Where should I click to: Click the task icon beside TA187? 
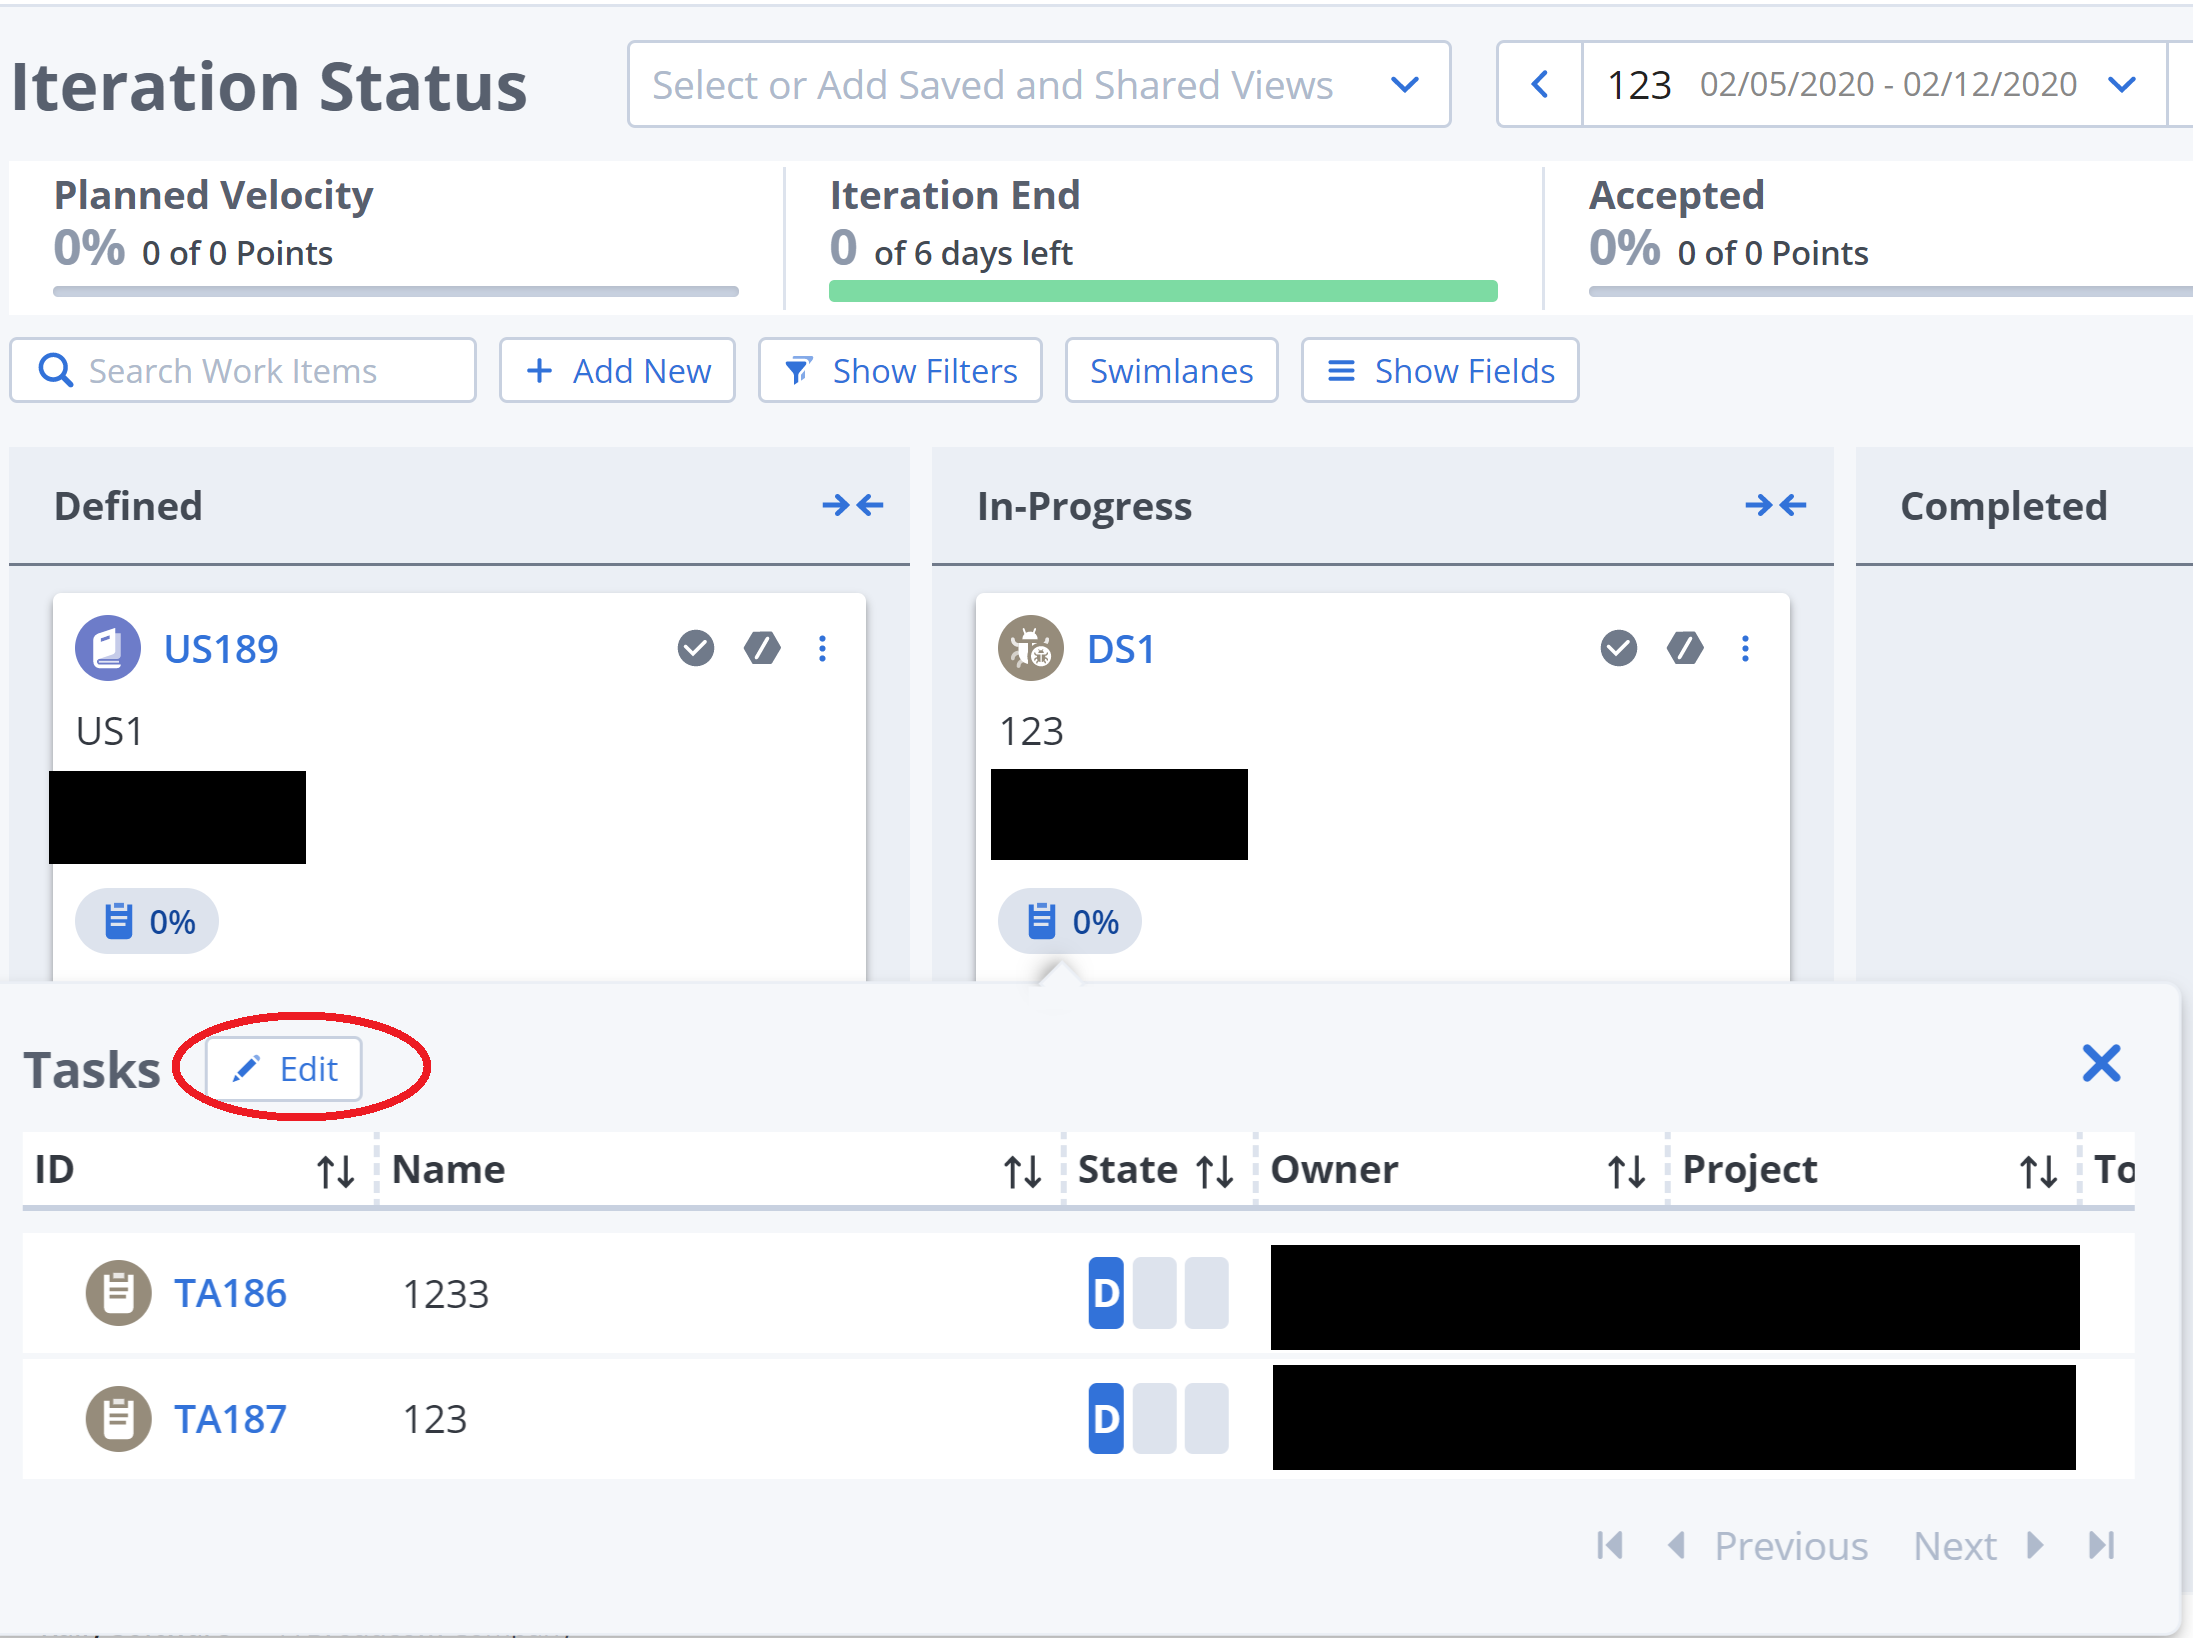pos(118,1418)
